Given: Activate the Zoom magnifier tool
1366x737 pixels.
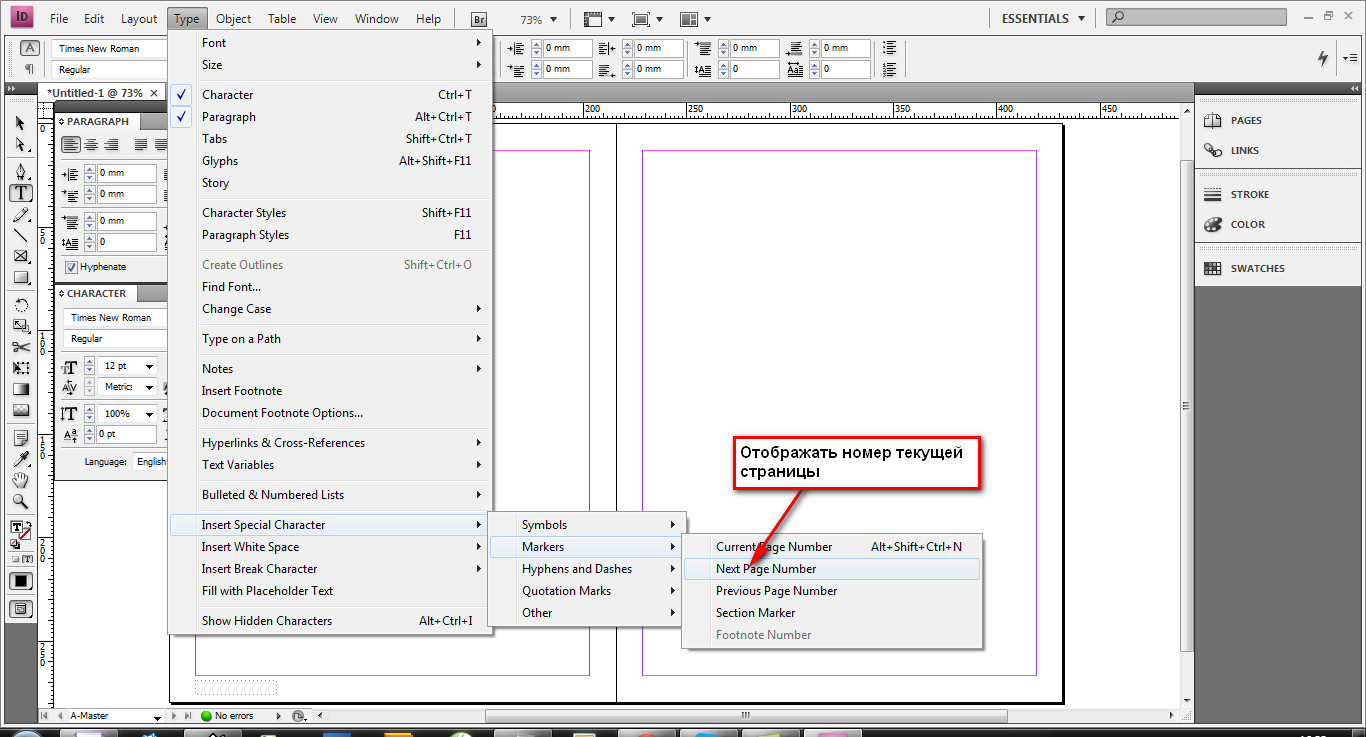Looking at the screenshot, I should pos(21,501).
